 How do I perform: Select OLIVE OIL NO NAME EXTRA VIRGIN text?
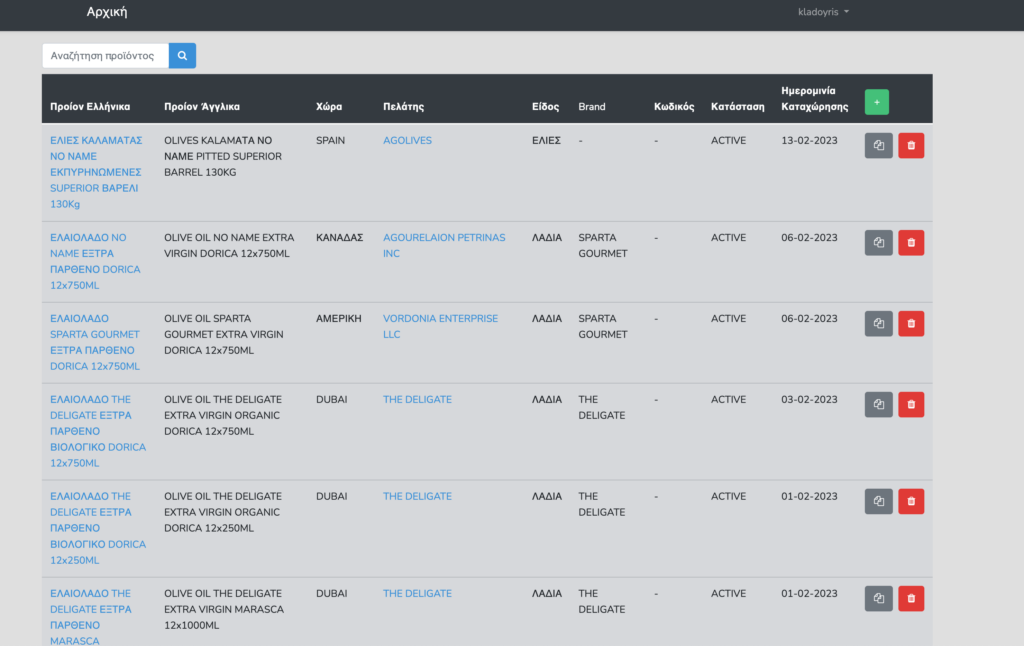(229, 246)
